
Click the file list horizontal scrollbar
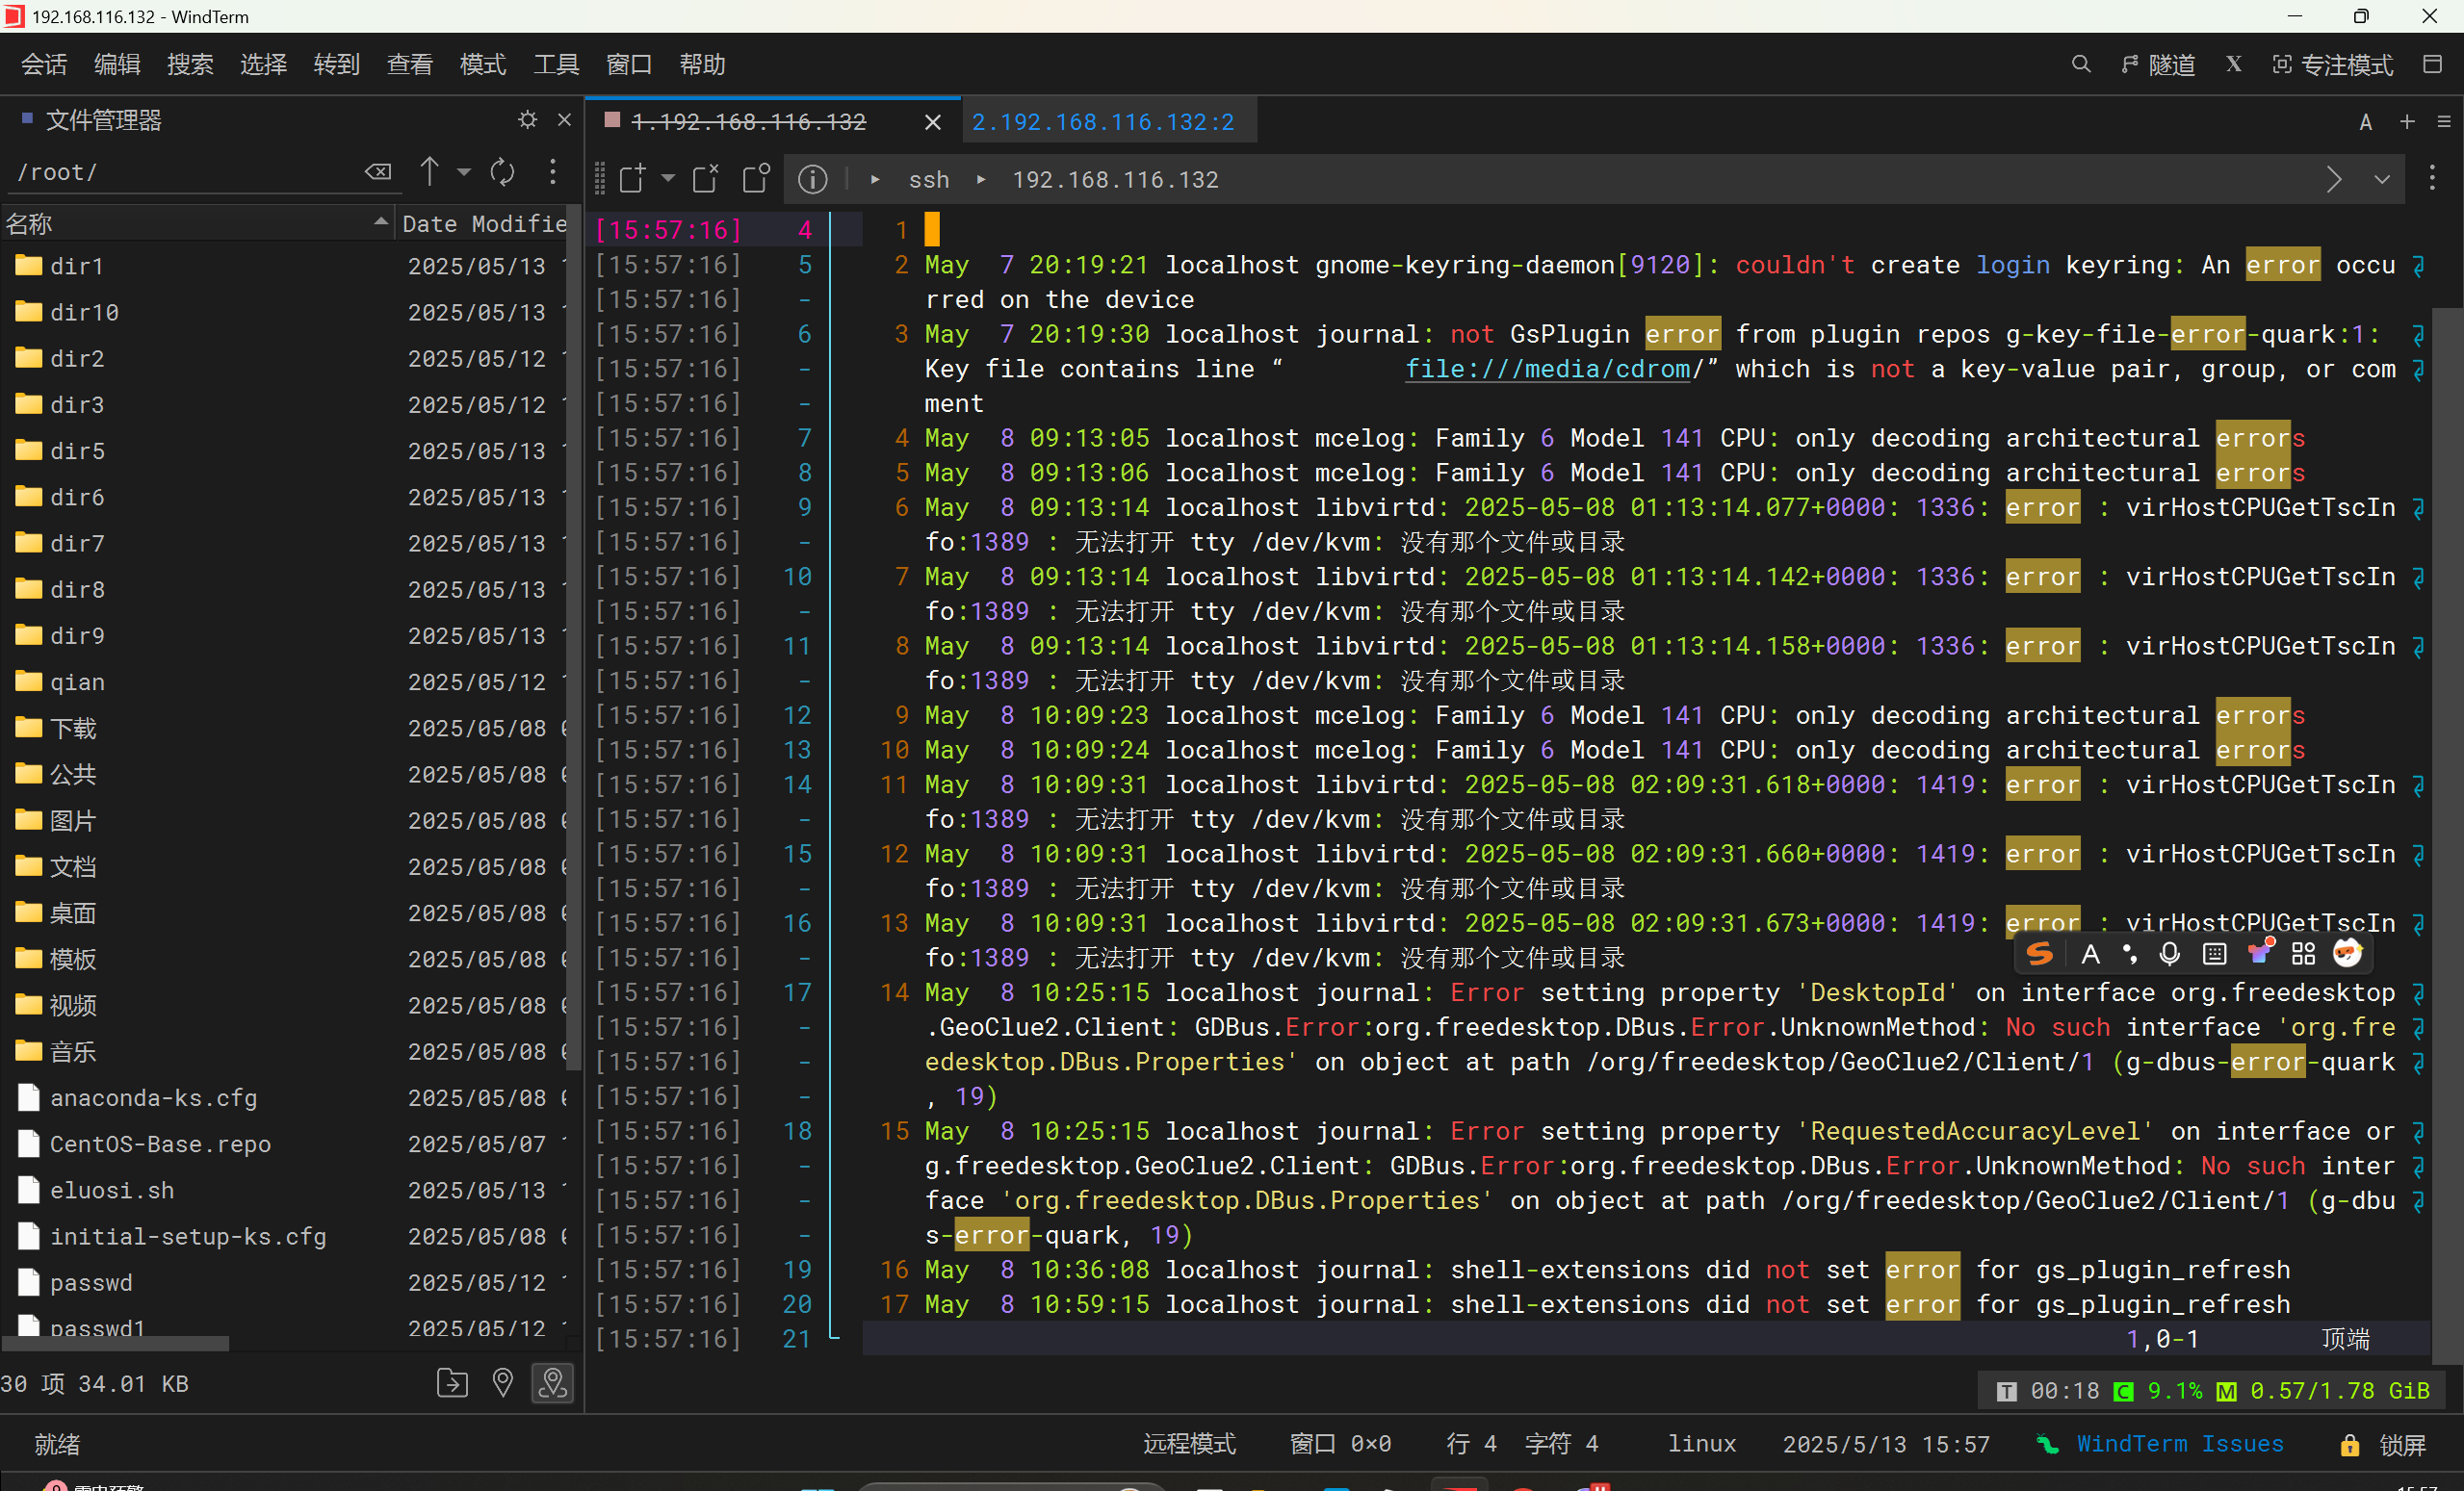tap(115, 1344)
